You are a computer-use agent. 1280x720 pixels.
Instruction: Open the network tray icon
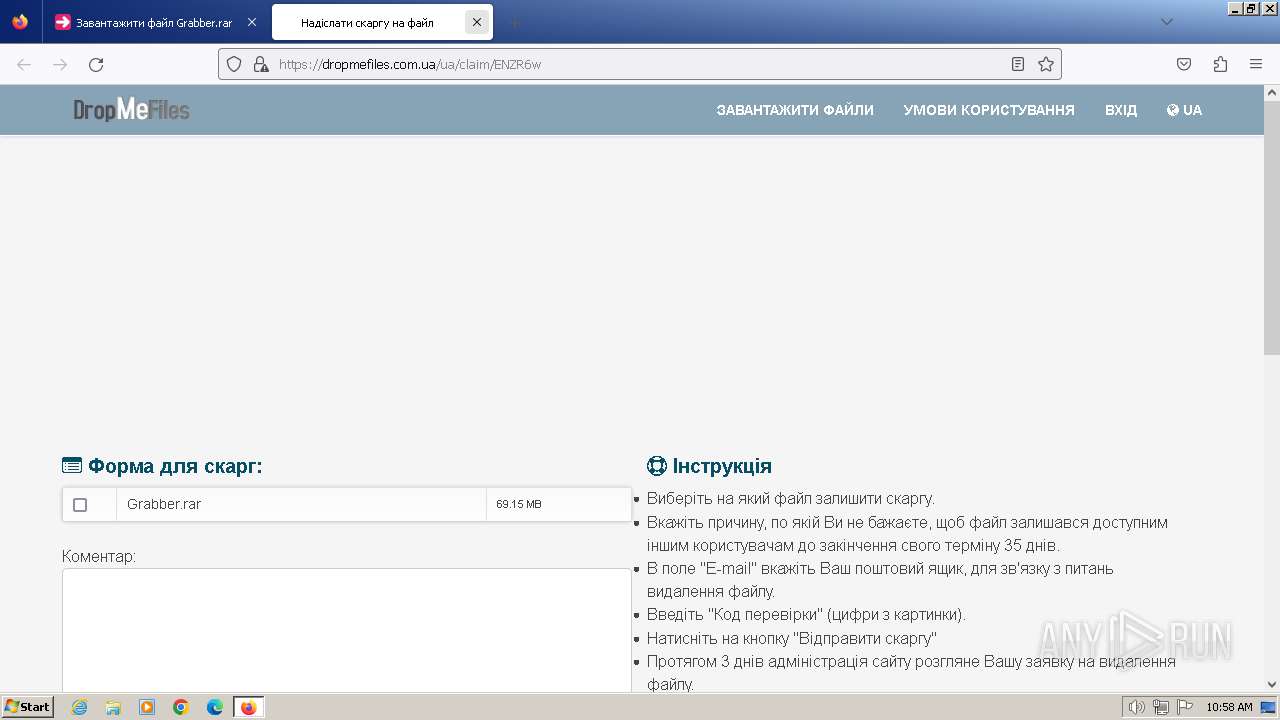(x=1161, y=707)
